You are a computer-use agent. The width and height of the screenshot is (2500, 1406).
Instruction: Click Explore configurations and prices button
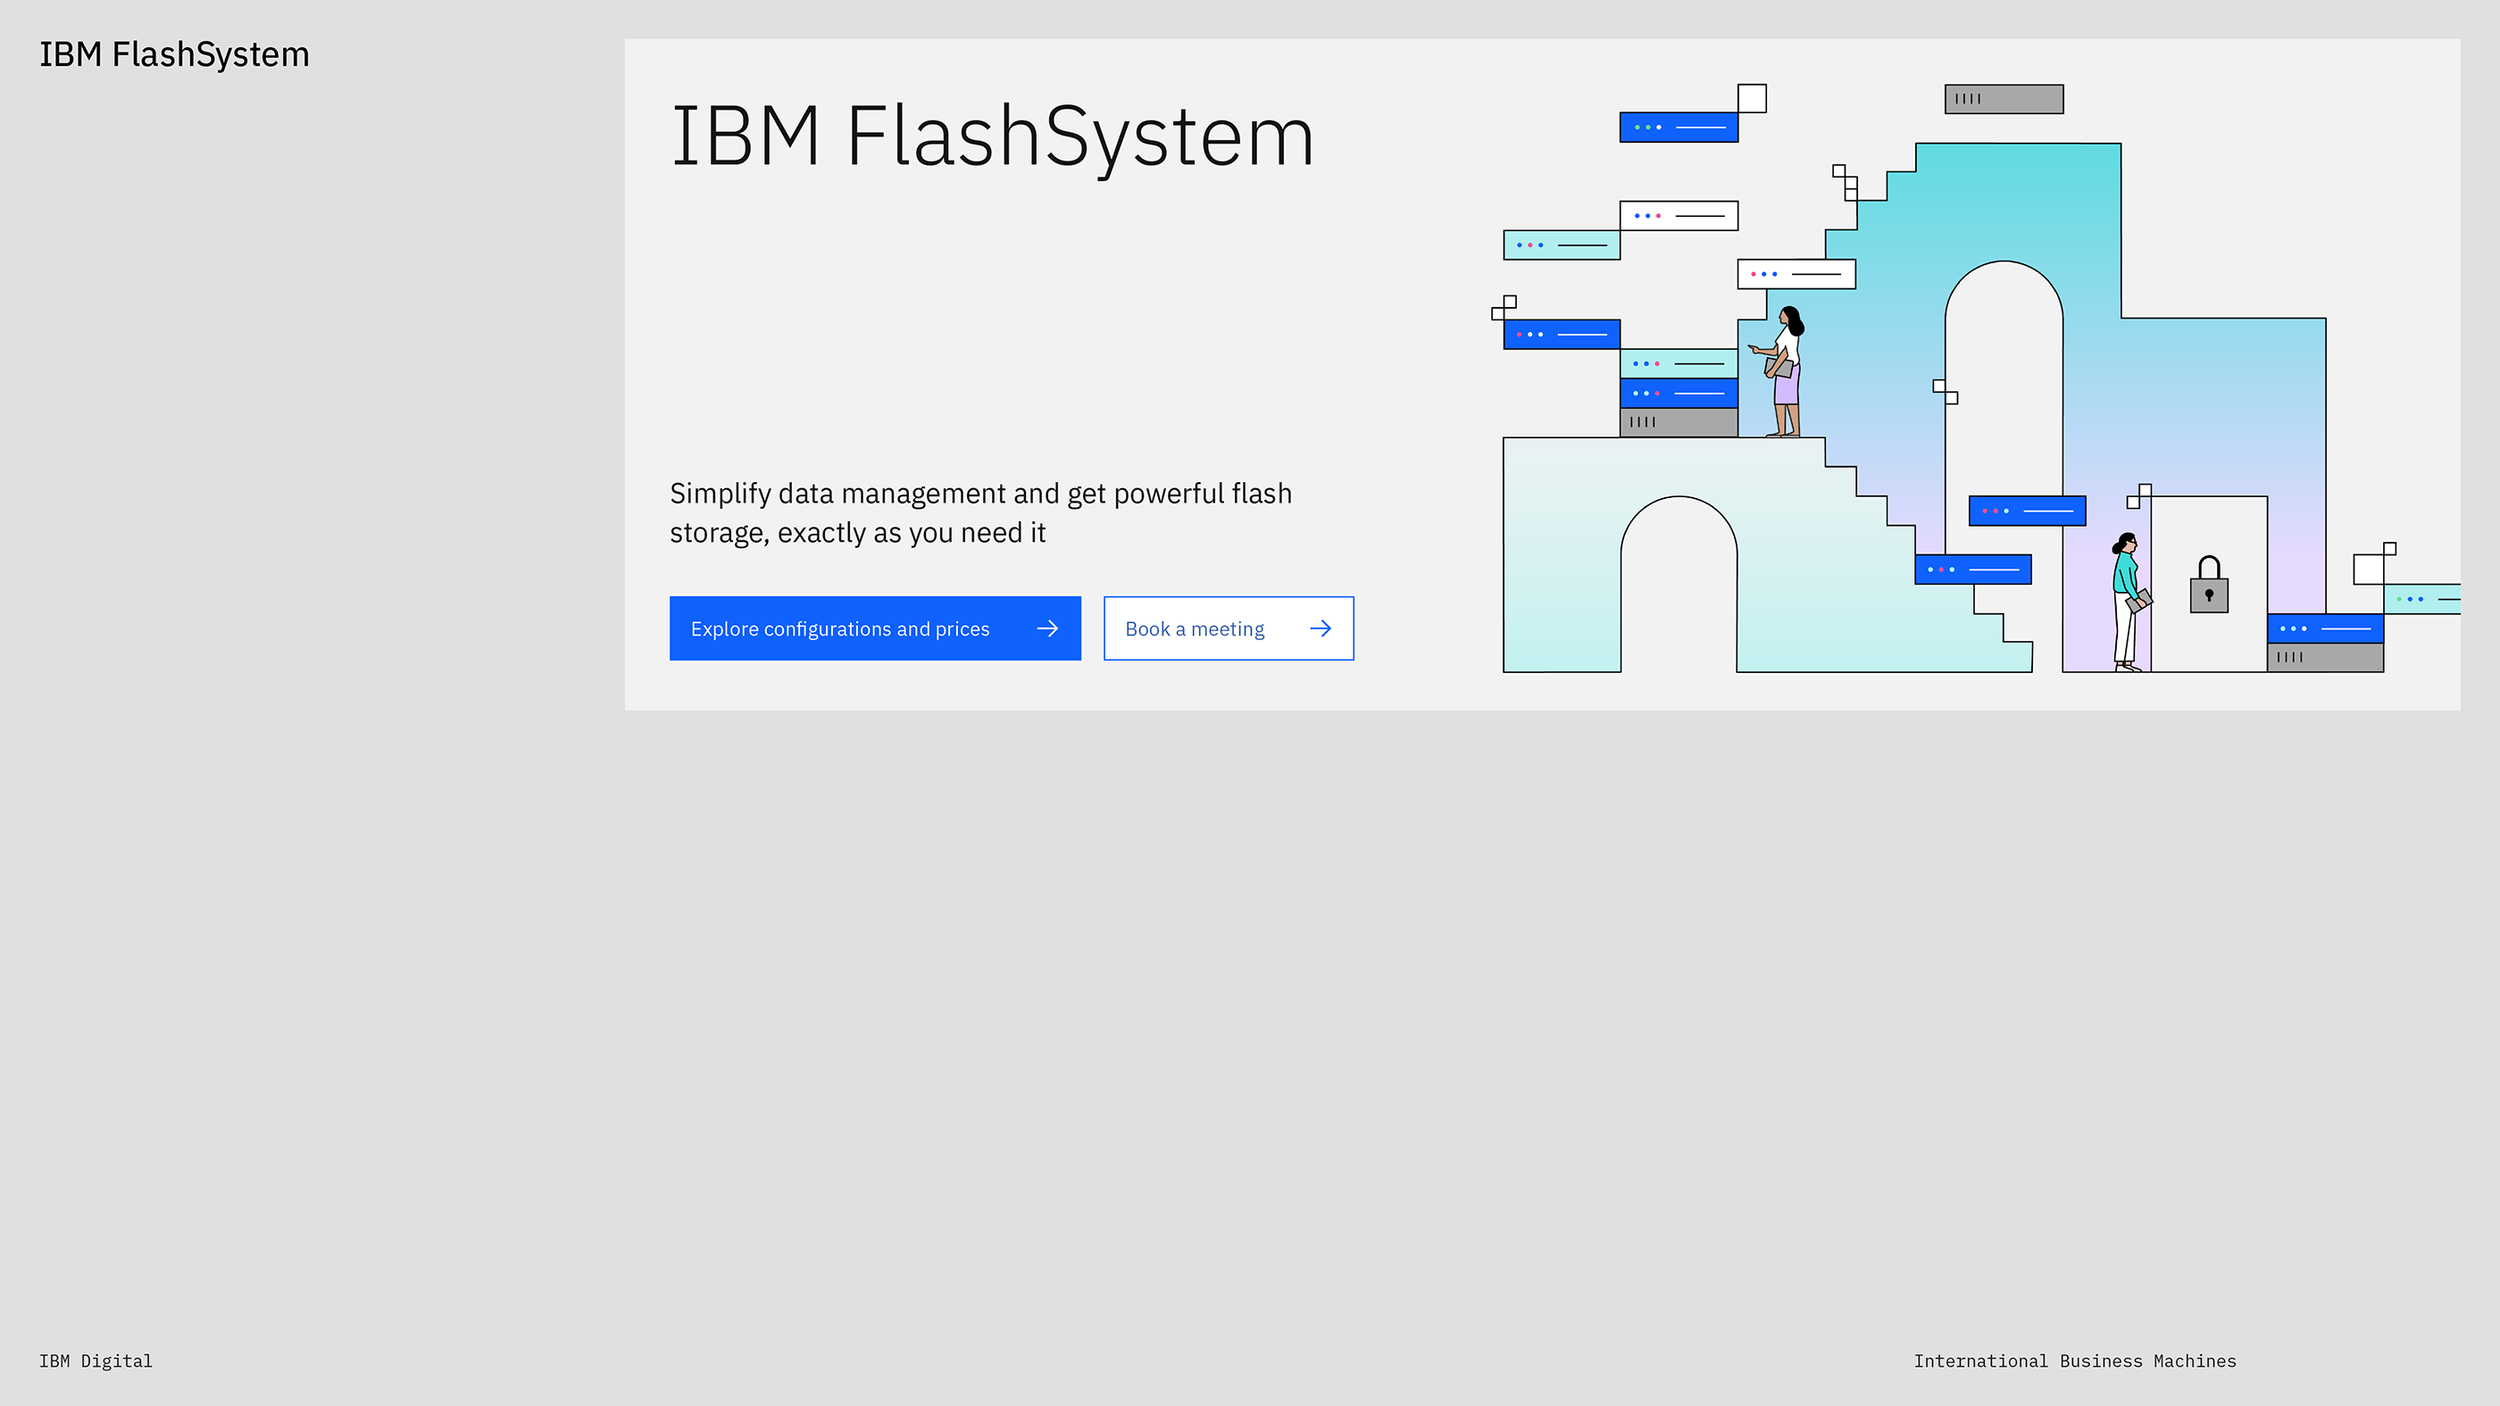point(875,628)
